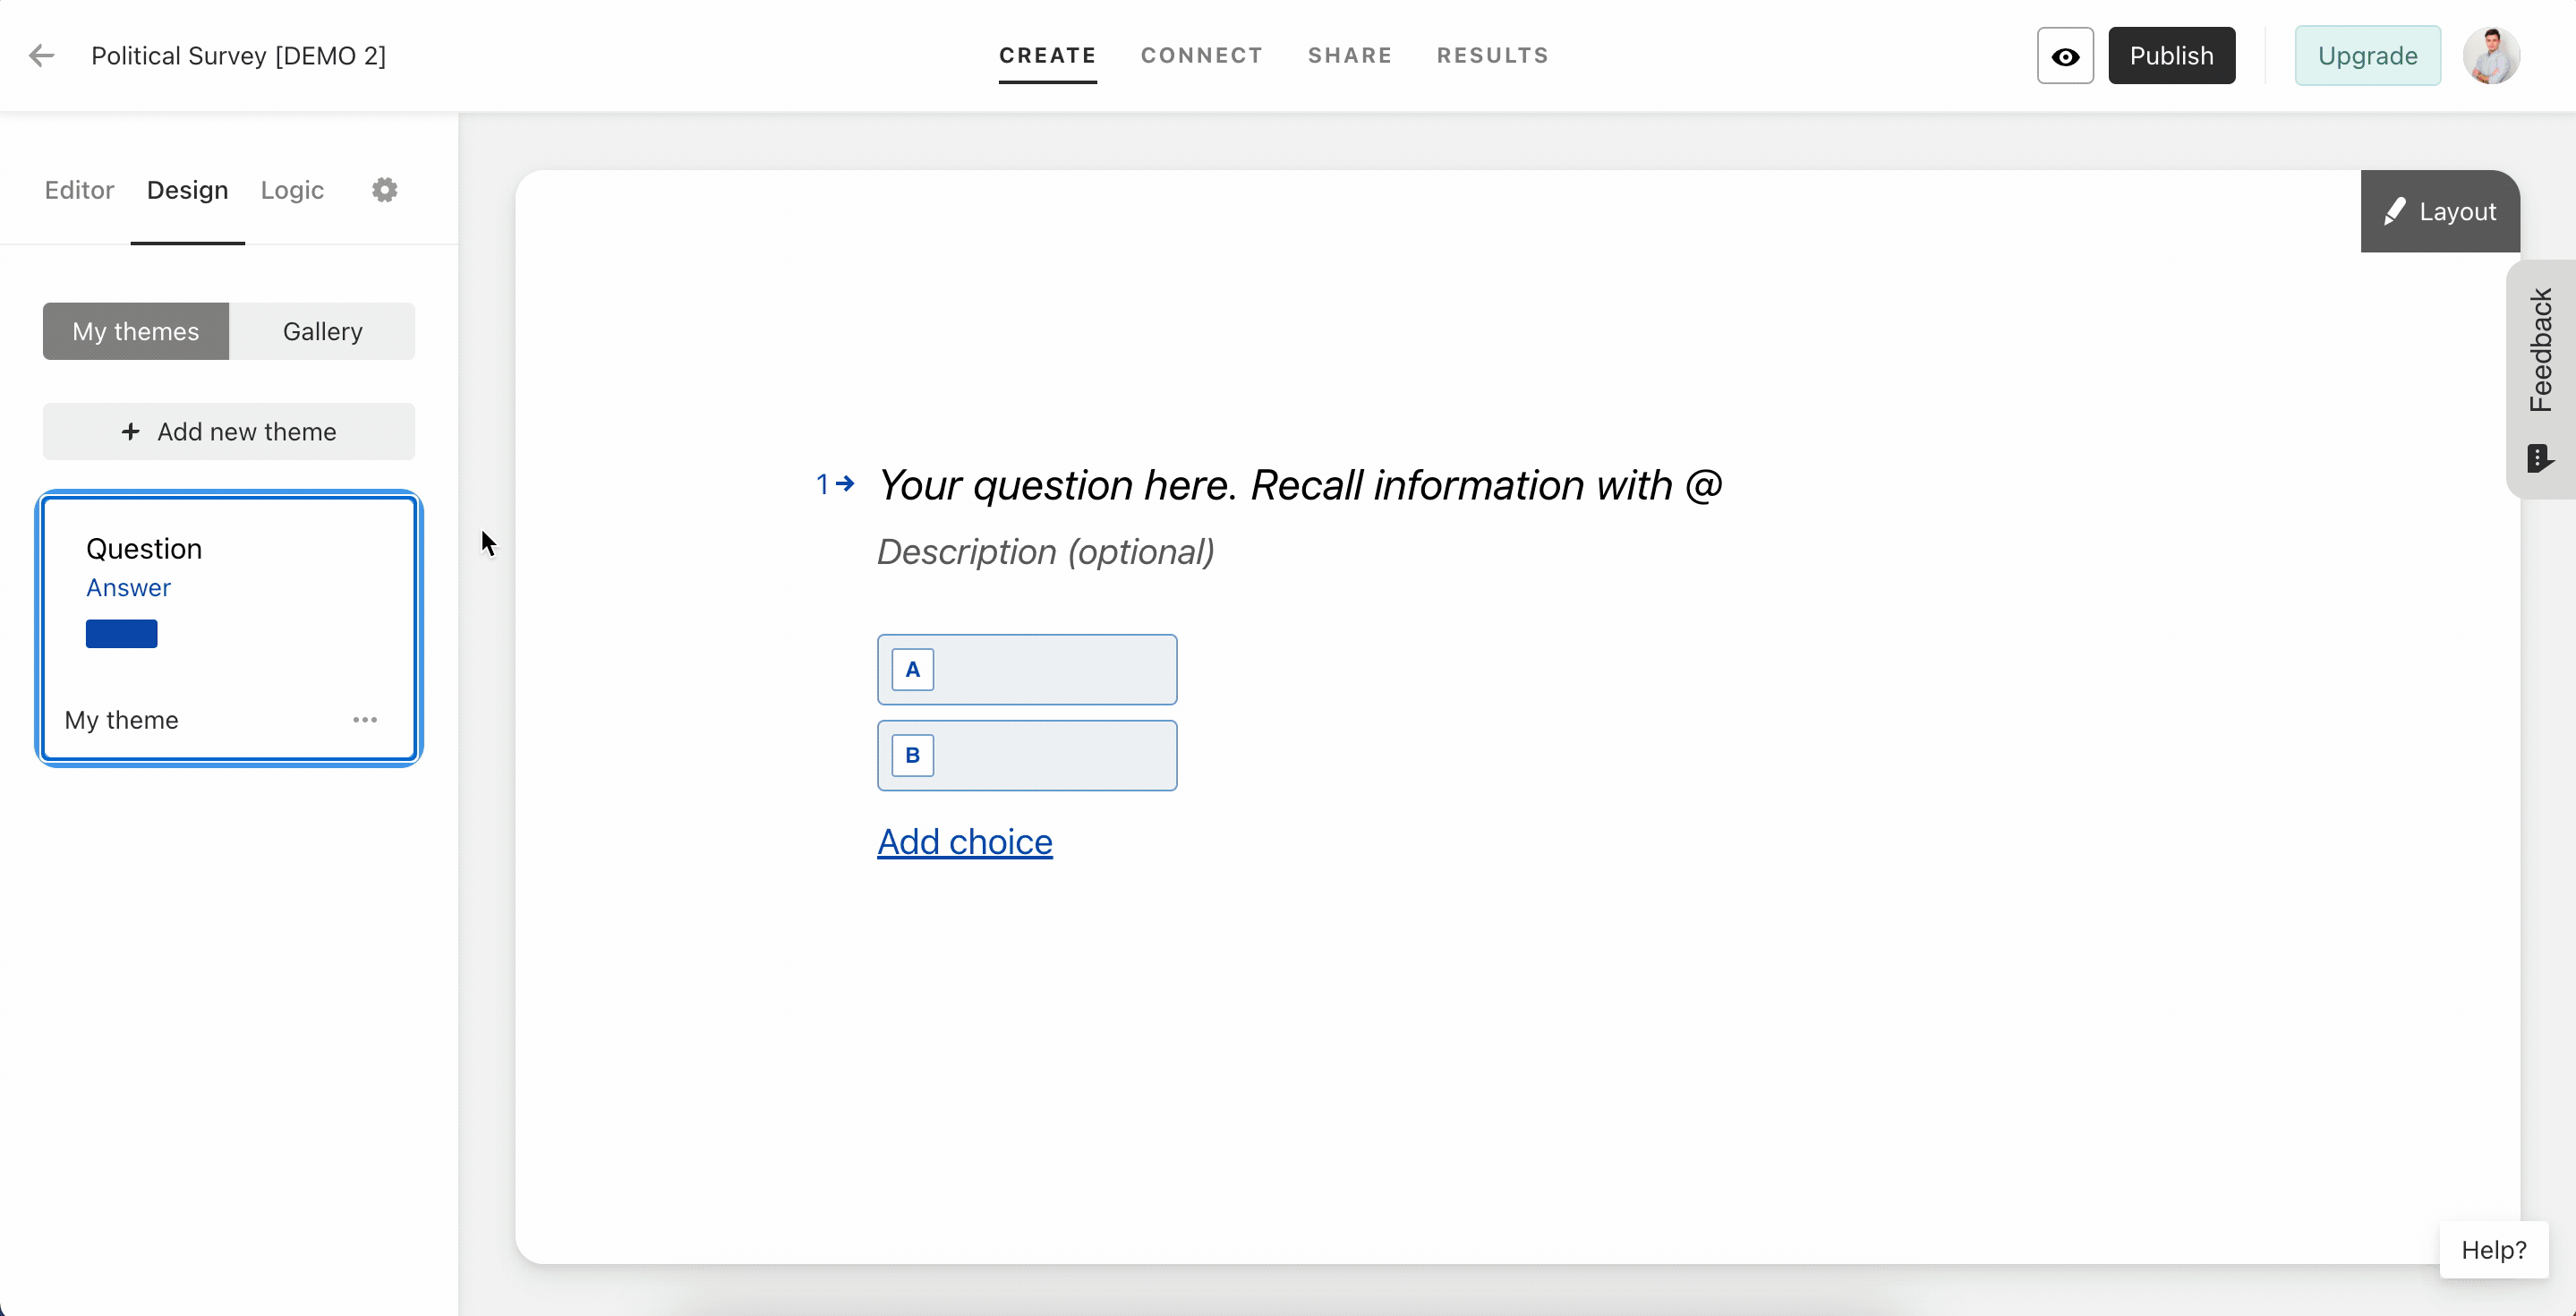The height and width of the screenshot is (1316, 2576).
Task: Switch to the CONNECT tab
Action: pos(1201,56)
